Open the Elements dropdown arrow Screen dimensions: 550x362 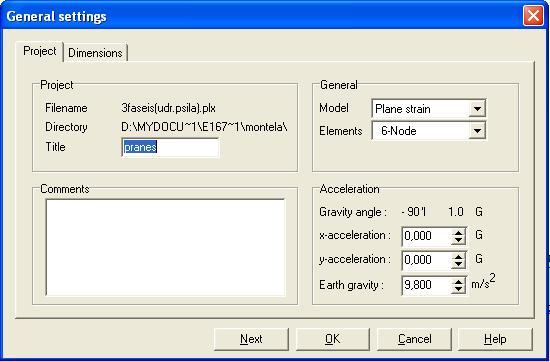tap(477, 131)
